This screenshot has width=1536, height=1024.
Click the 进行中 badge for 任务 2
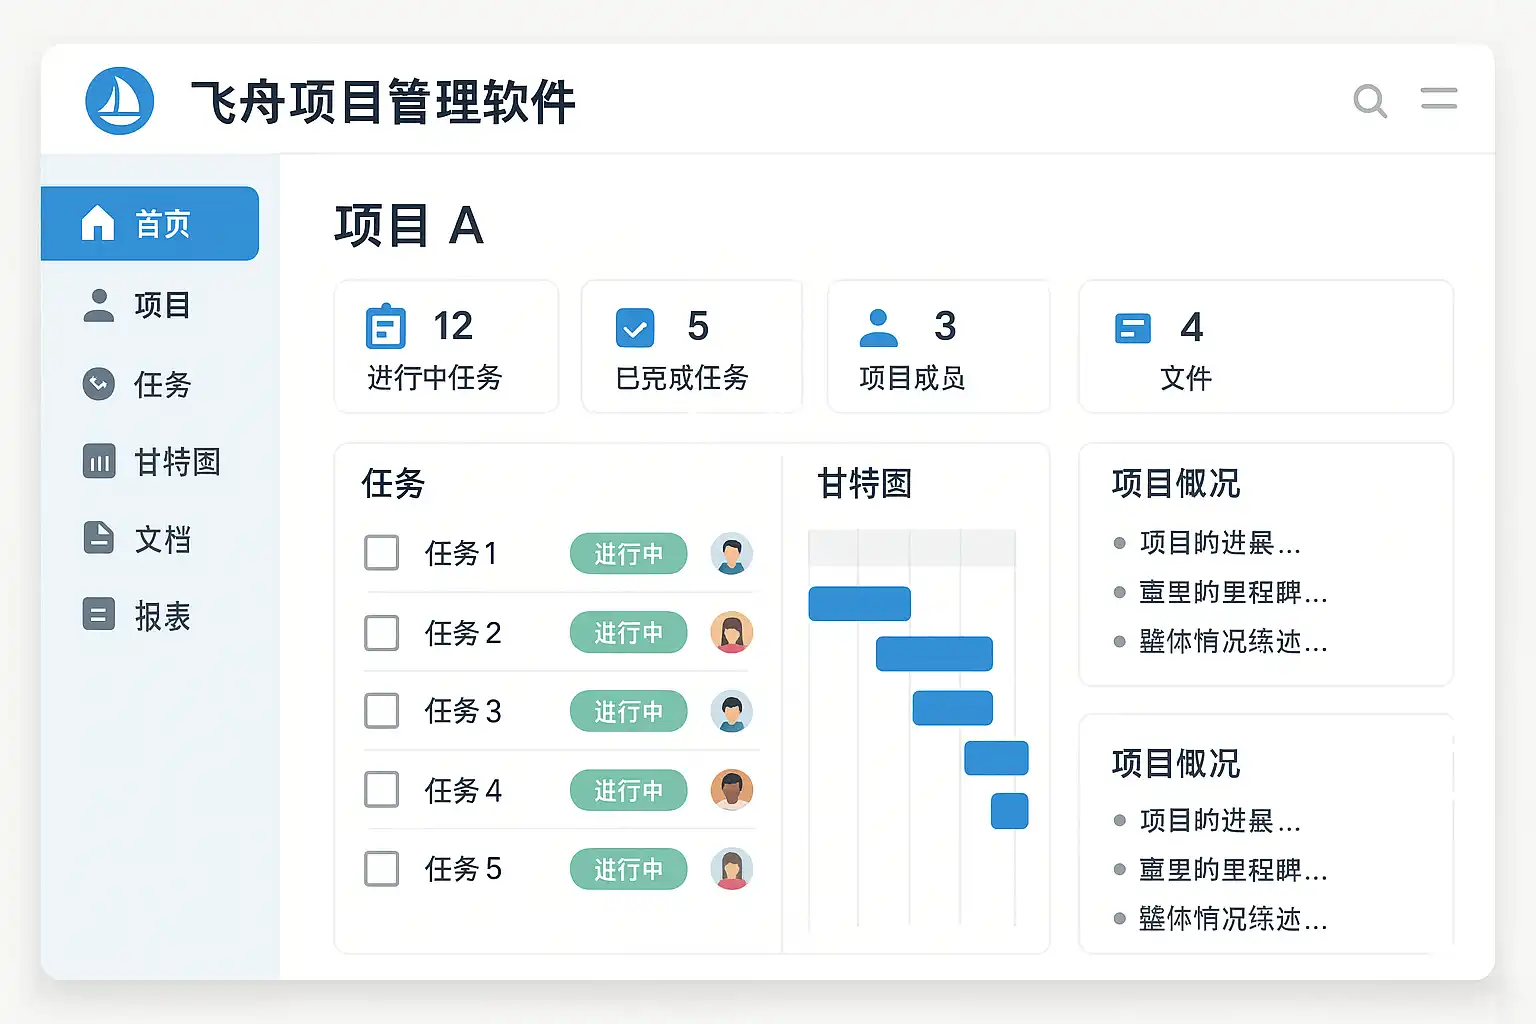pyautogui.click(x=629, y=633)
